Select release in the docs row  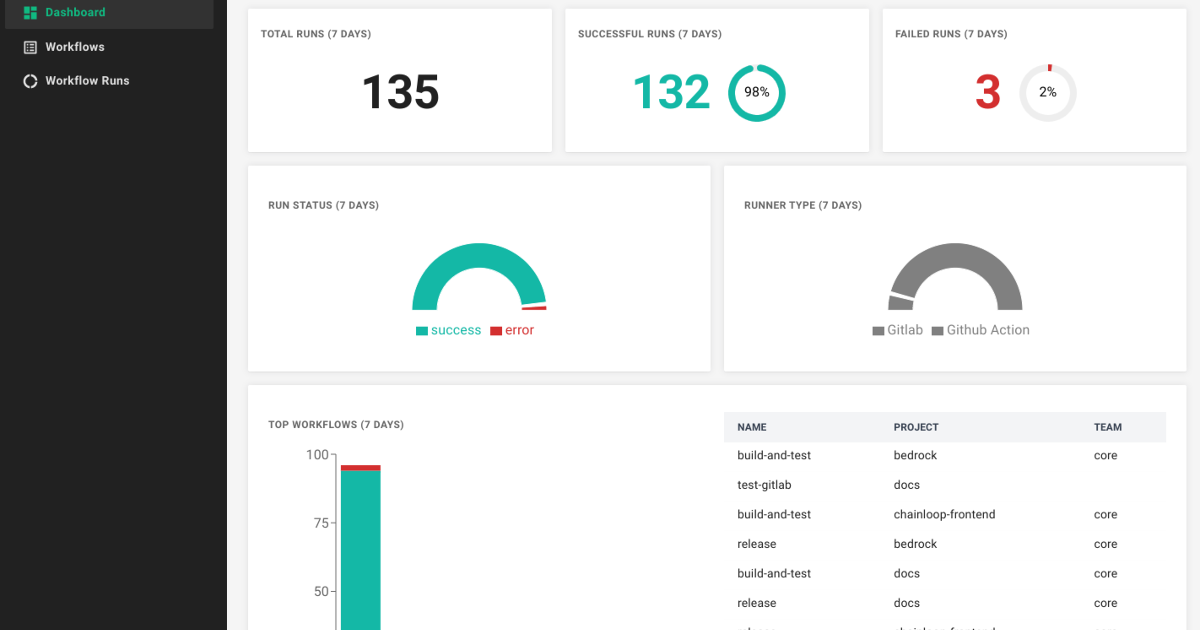[x=757, y=603]
